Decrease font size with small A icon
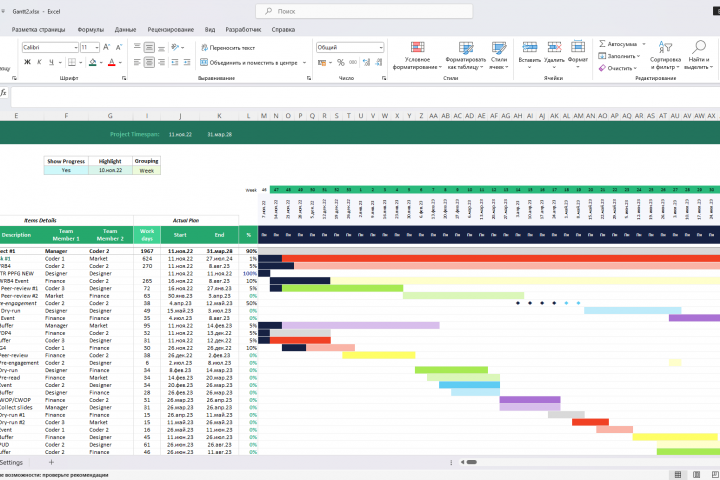The width and height of the screenshot is (720, 480). [118, 47]
